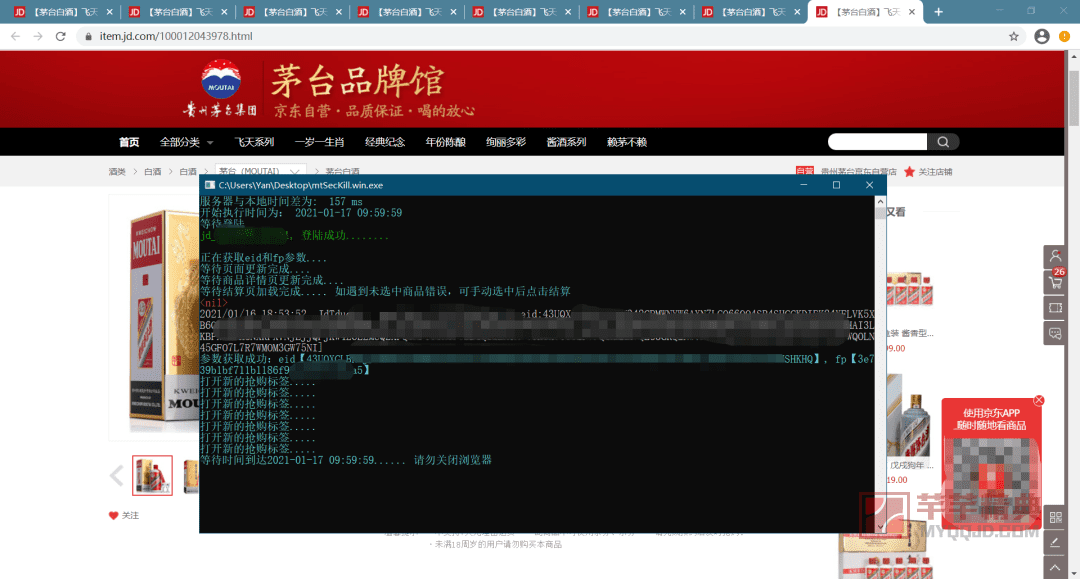Screen dimensions: 1080x579
Task: Click the previous thumbnail arrow
Action: click(116, 475)
